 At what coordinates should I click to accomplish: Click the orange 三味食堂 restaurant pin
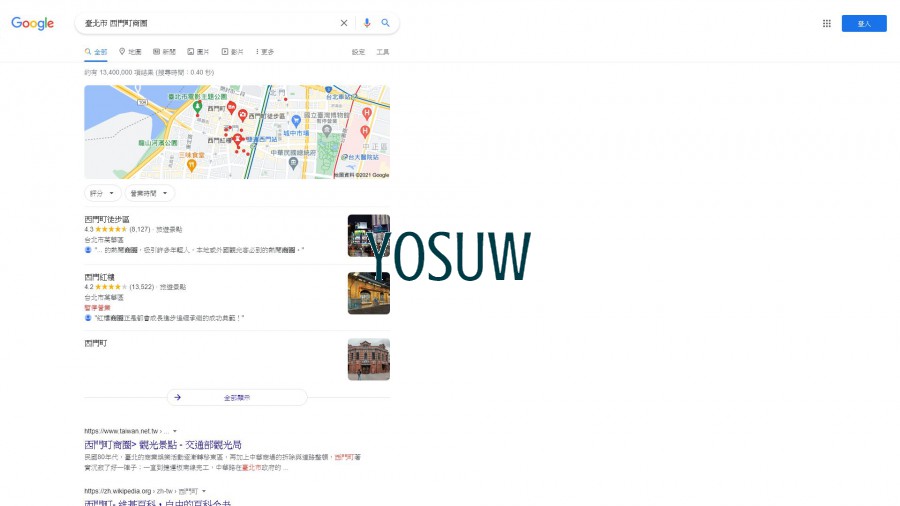pyautogui.click(x=191, y=165)
